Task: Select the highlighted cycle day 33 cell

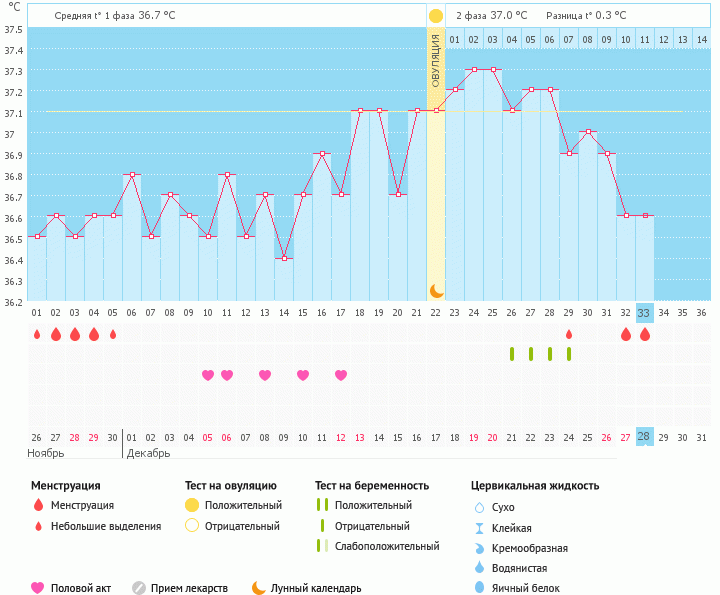Action: (644, 312)
